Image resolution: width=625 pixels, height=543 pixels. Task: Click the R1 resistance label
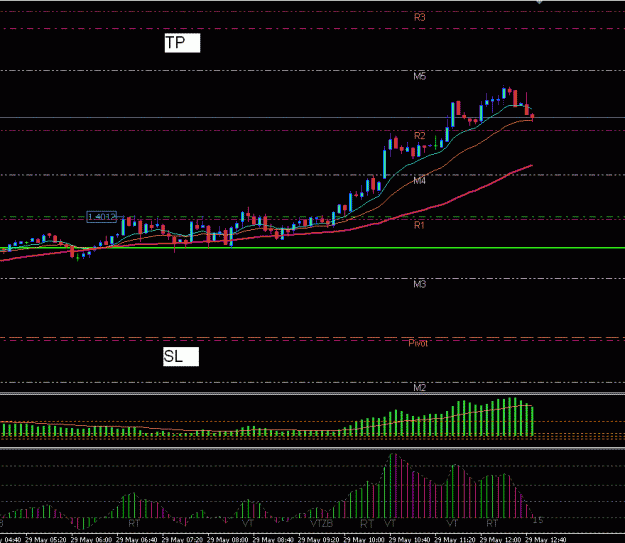(419, 225)
